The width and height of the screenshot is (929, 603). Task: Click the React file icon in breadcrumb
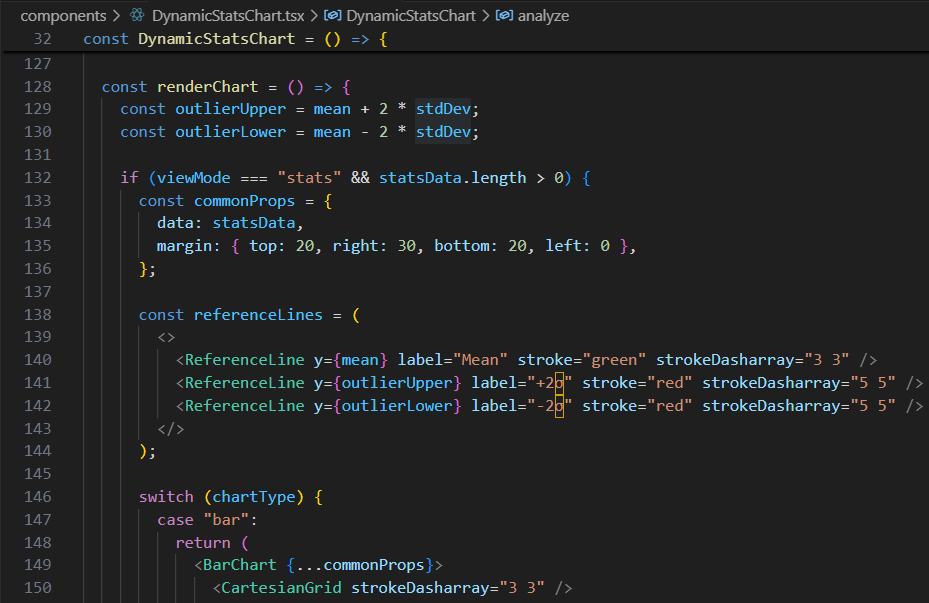[x=137, y=15]
